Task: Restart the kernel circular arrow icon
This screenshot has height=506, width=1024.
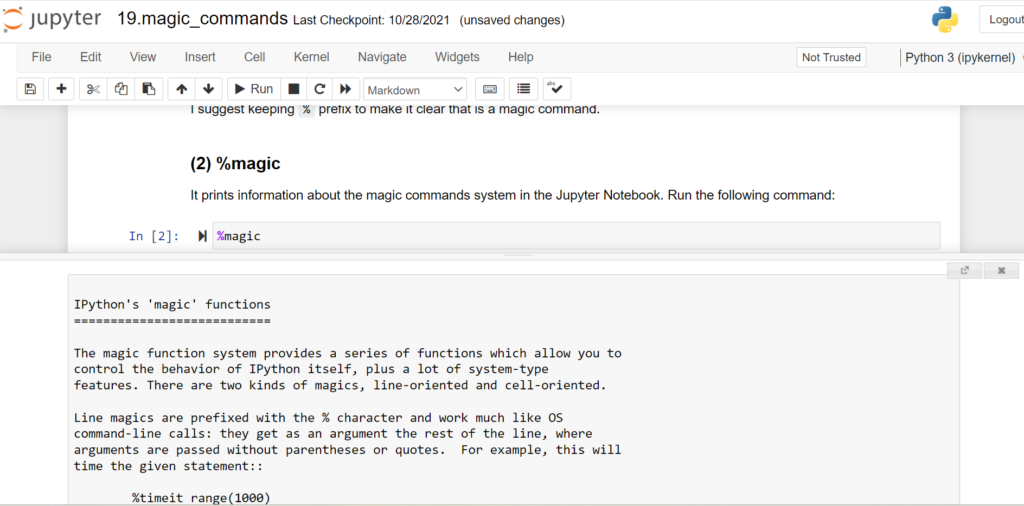Action: [319, 89]
